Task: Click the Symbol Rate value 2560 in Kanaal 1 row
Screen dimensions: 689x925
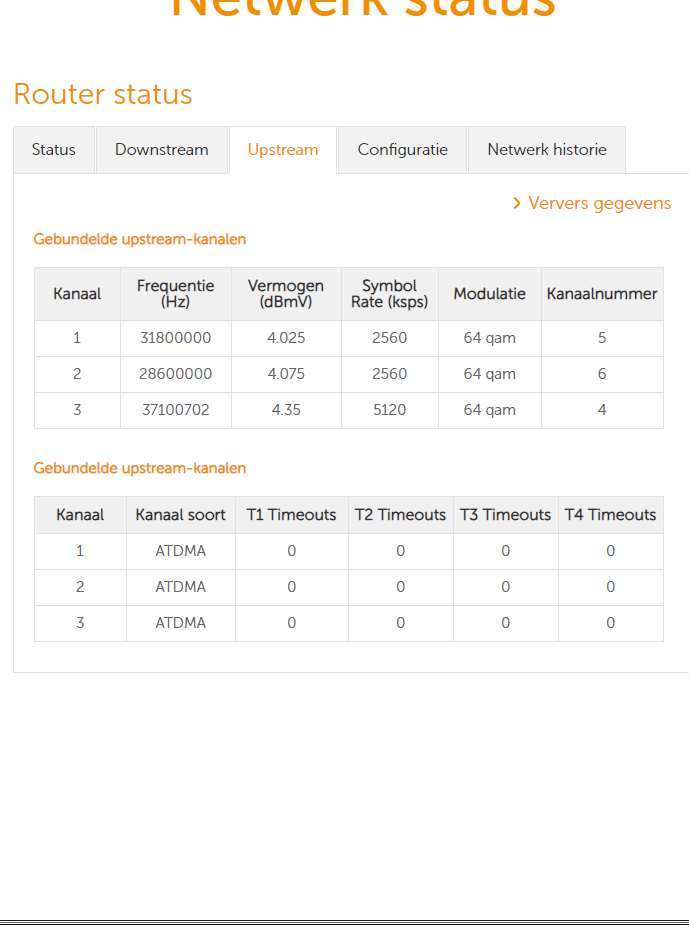Action: (389, 338)
